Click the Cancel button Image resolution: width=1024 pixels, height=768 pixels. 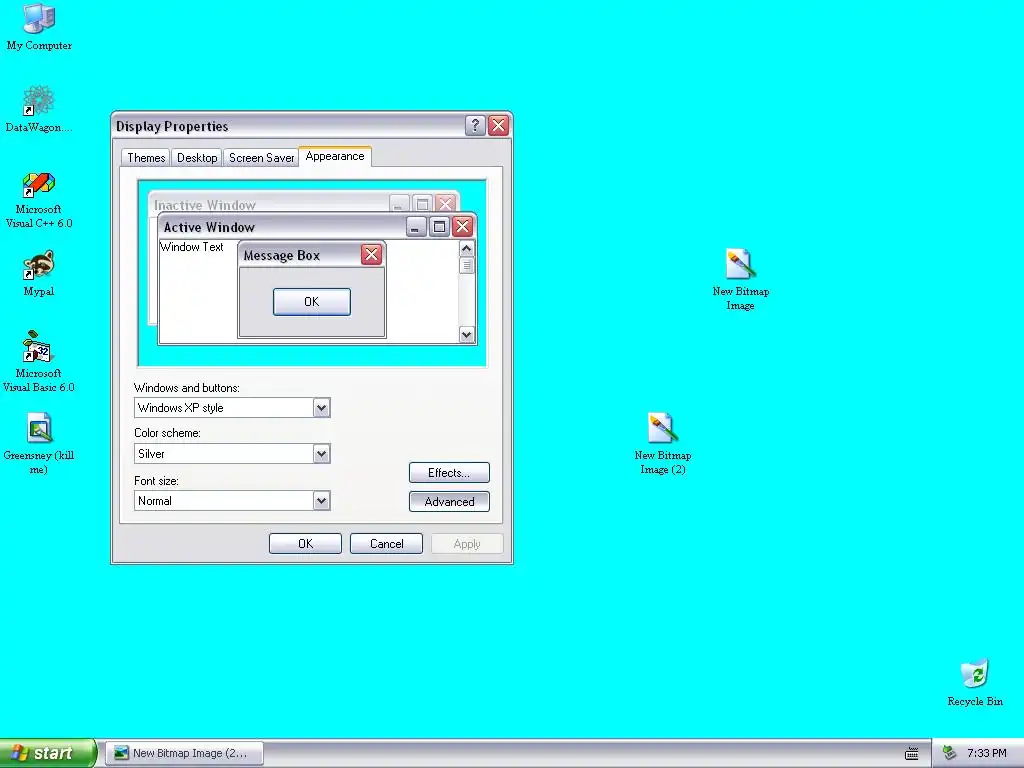click(386, 544)
